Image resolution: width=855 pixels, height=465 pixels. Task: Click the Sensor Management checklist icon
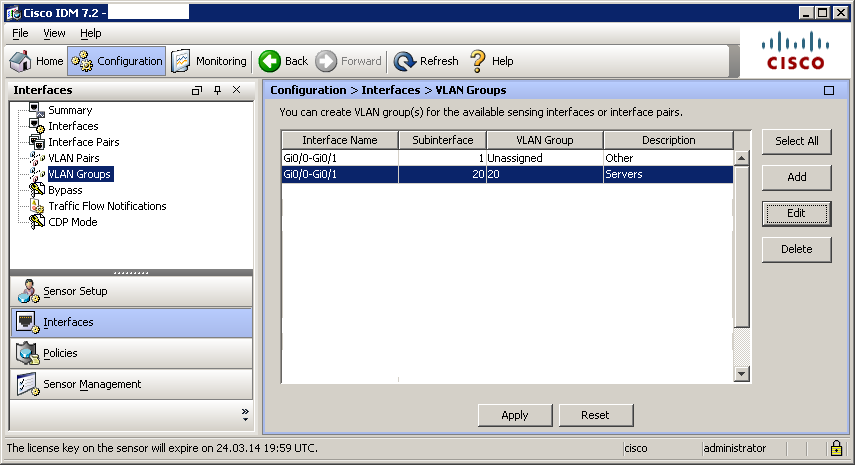point(27,384)
